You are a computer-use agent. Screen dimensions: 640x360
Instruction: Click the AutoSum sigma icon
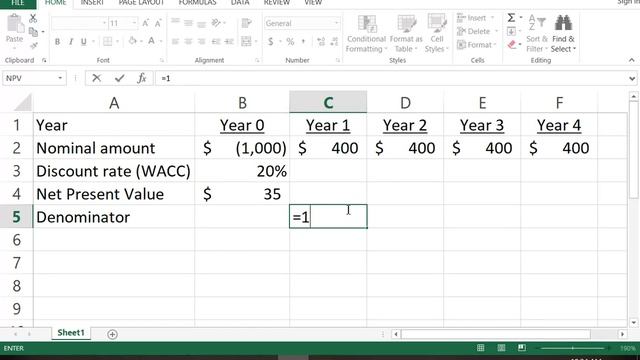click(511, 18)
